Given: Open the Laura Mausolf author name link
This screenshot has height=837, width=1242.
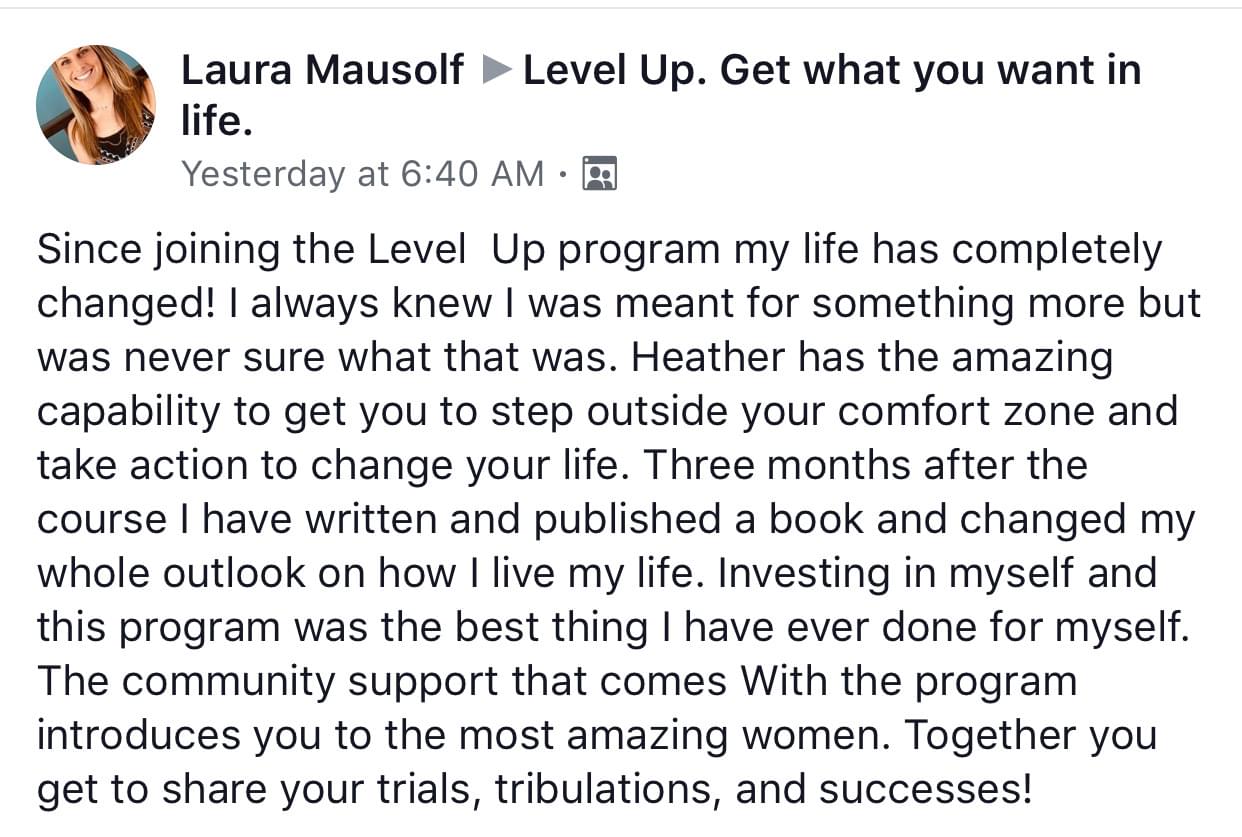Looking at the screenshot, I should click(x=322, y=71).
